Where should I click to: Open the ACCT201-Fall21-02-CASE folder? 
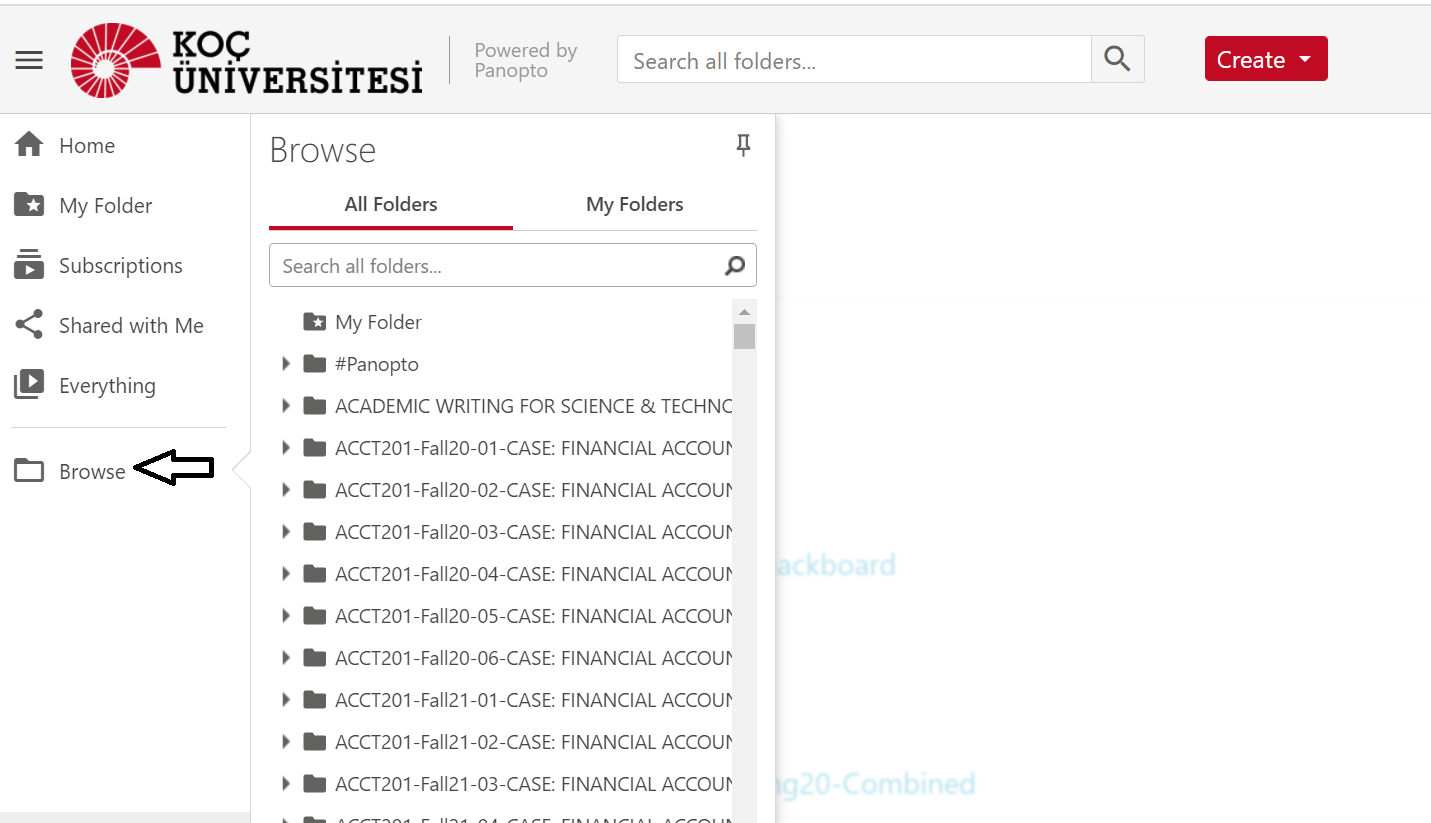(533, 742)
